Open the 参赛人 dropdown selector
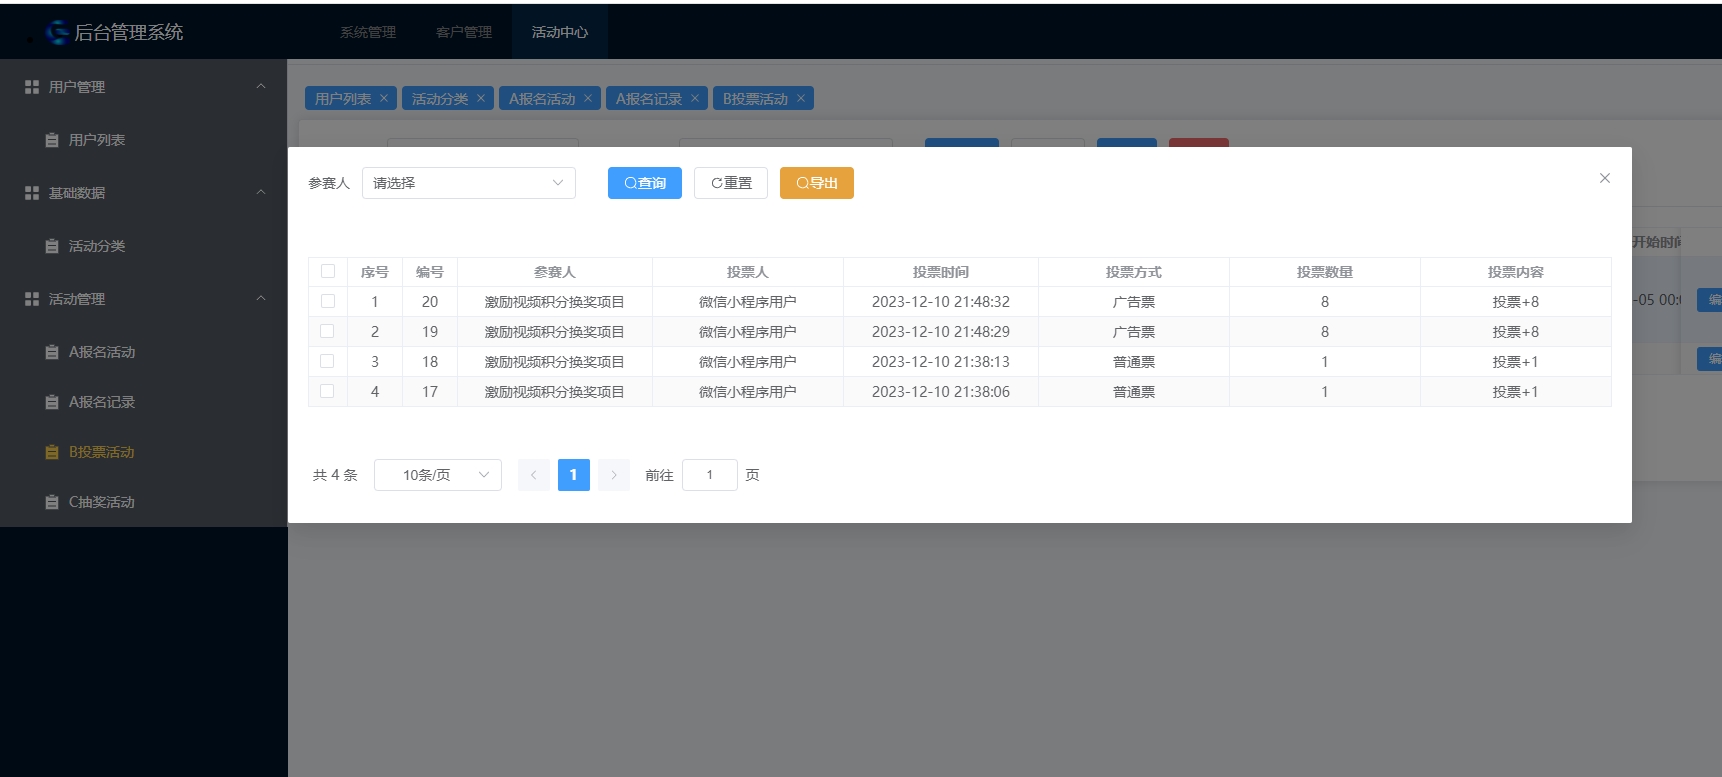The image size is (1722, 777). pos(468,183)
